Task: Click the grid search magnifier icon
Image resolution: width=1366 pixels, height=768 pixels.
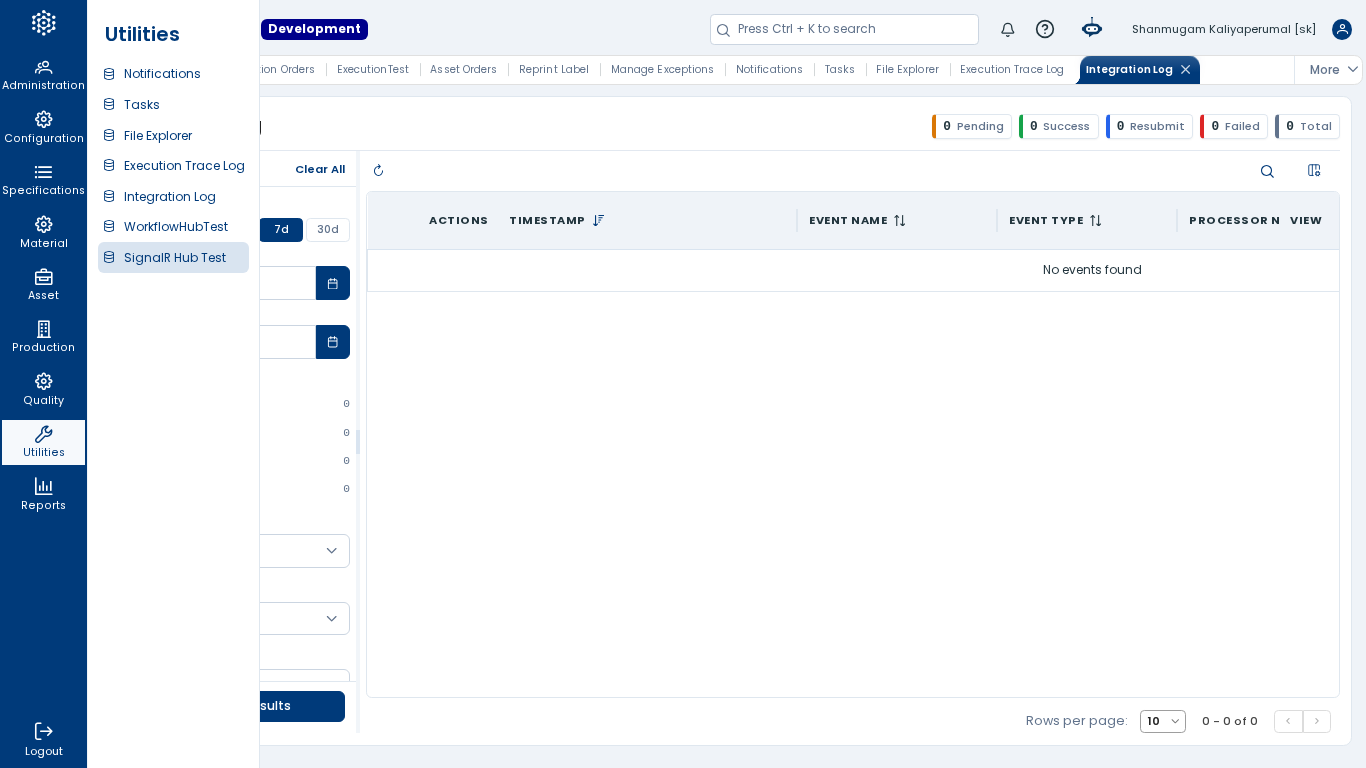Action: [1267, 171]
